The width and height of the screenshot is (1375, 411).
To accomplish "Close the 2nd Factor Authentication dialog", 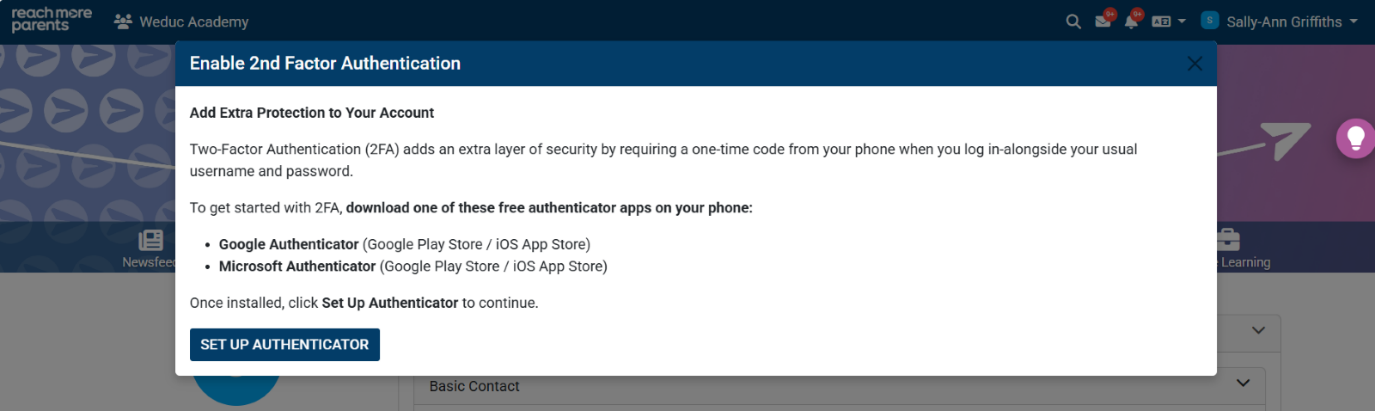I will [x=1194, y=64].
